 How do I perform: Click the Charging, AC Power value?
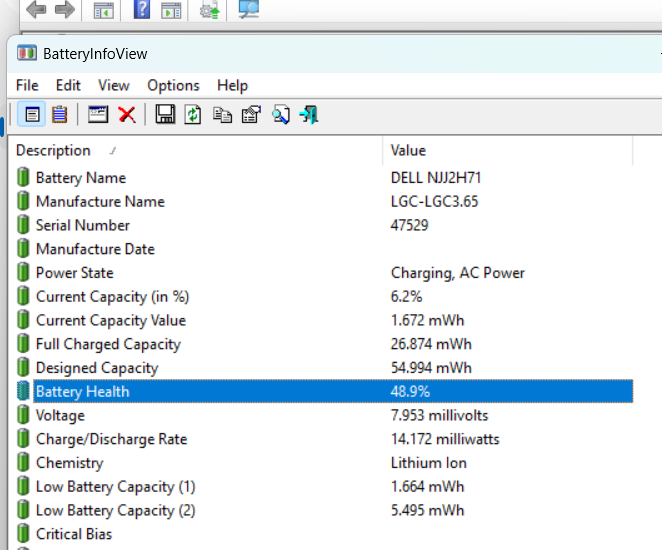(x=457, y=273)
